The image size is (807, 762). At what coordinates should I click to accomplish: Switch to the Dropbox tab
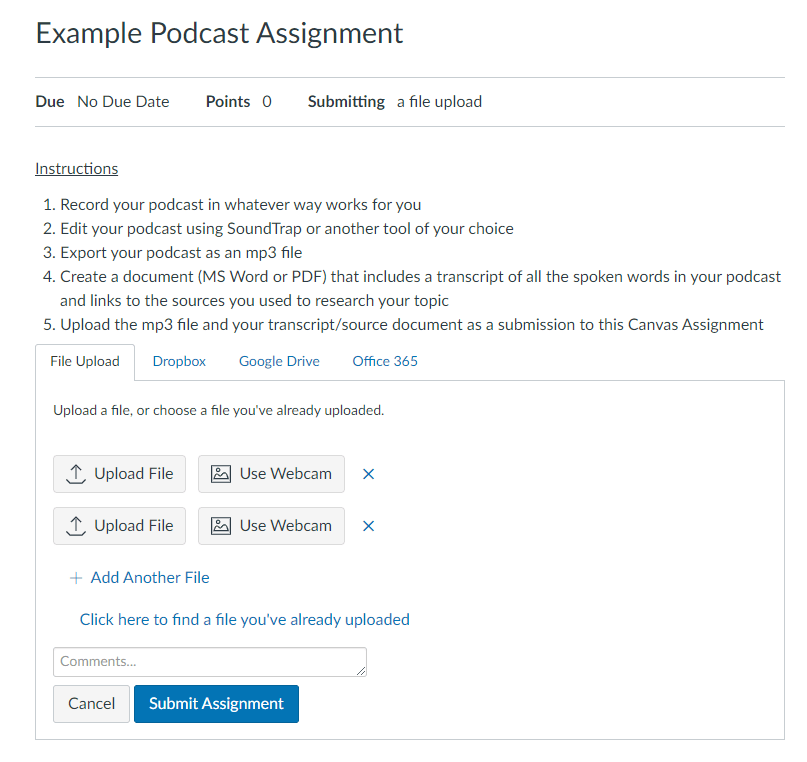(178, 361)
